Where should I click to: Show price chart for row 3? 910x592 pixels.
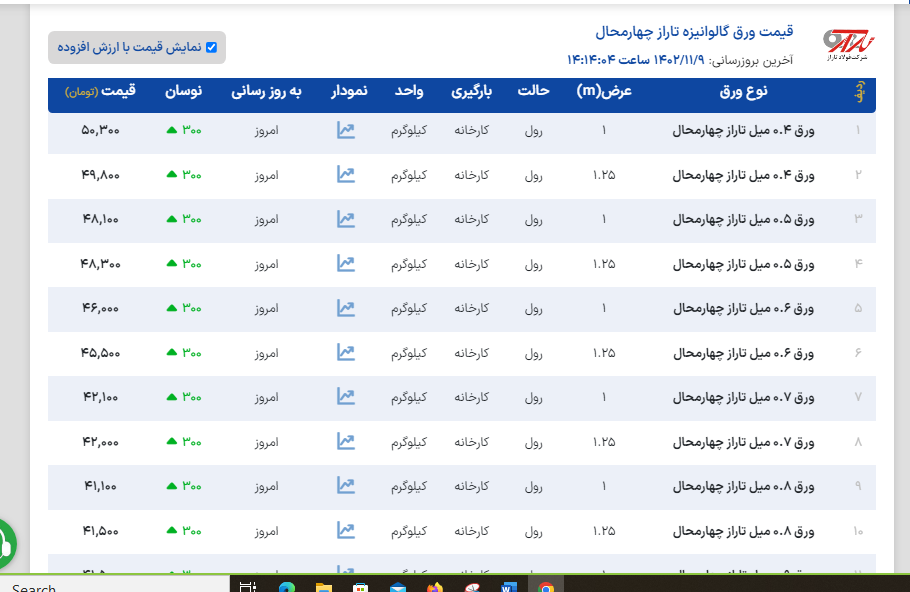tap(346, 219)
